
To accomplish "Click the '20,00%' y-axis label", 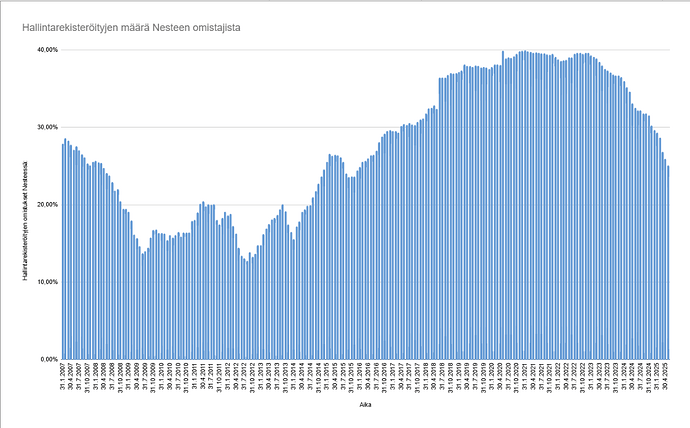I will [47, 205].
